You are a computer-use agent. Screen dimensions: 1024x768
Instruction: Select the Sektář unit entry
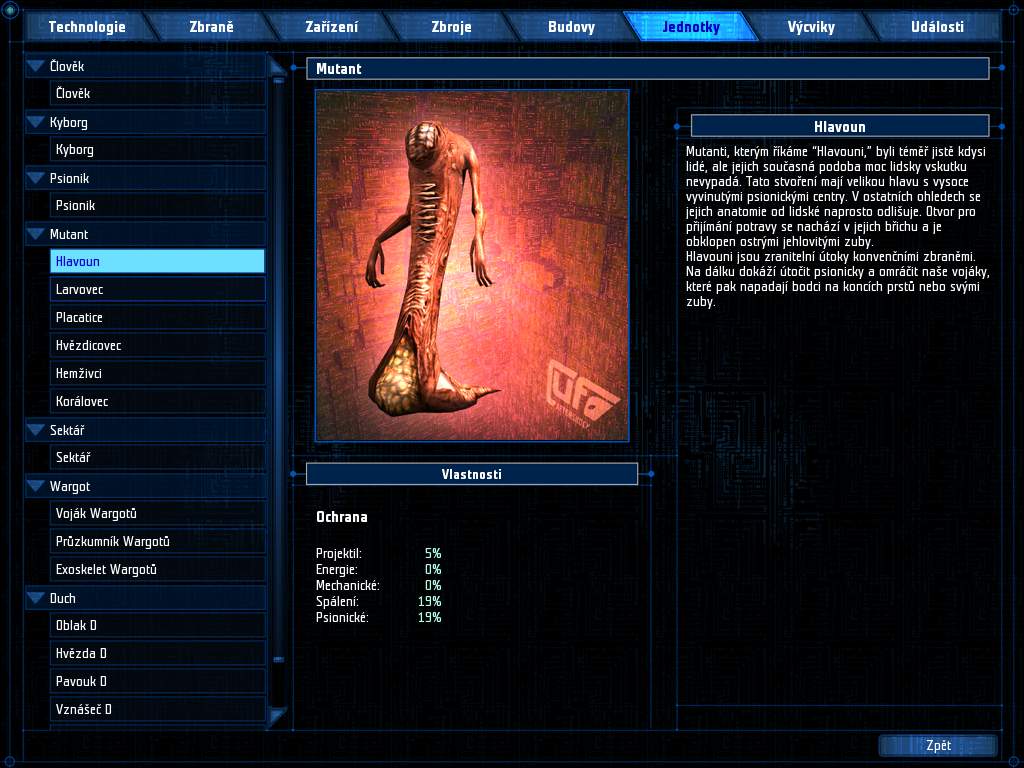157,457
